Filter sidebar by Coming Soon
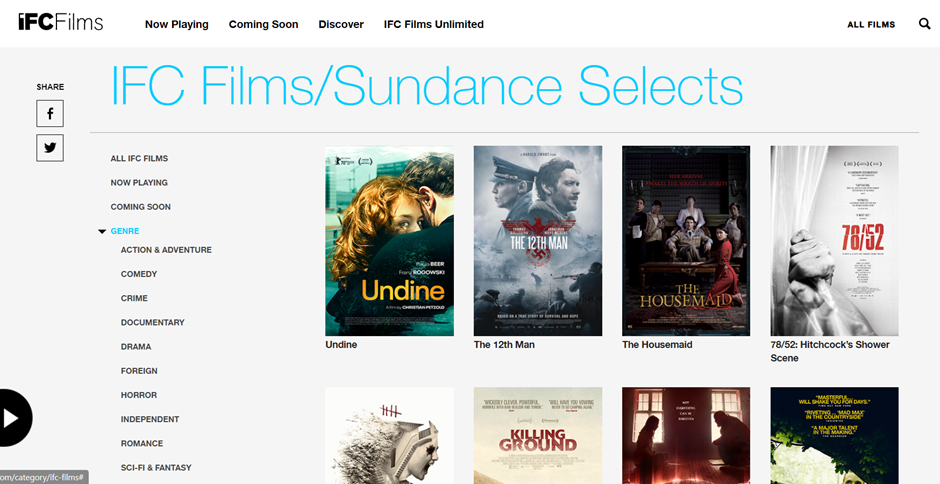Viewport: 940px width, 484px height. click(x=140, y=207)
